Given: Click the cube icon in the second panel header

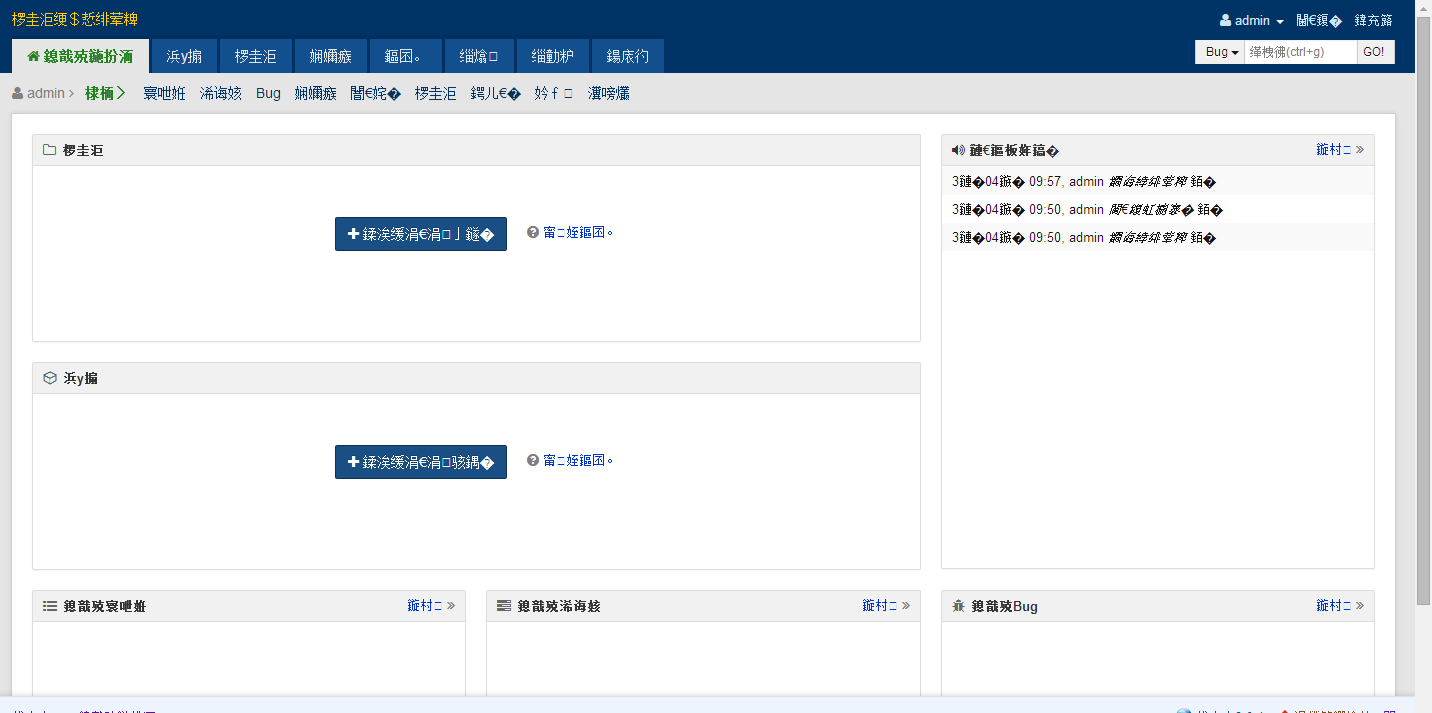Looking at the screenshot, I should point(49,379).
